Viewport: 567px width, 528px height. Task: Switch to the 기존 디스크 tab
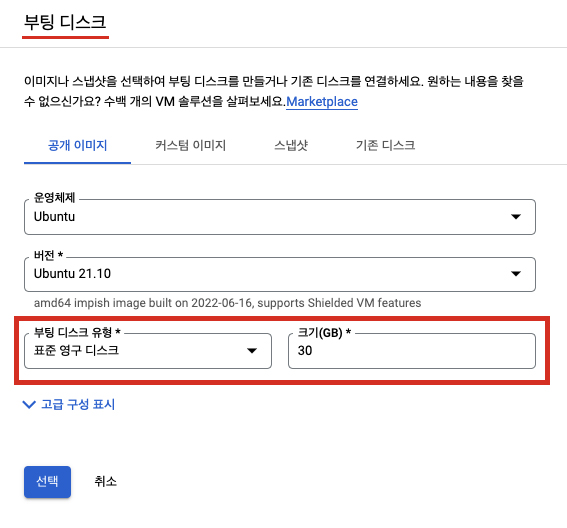385,145
